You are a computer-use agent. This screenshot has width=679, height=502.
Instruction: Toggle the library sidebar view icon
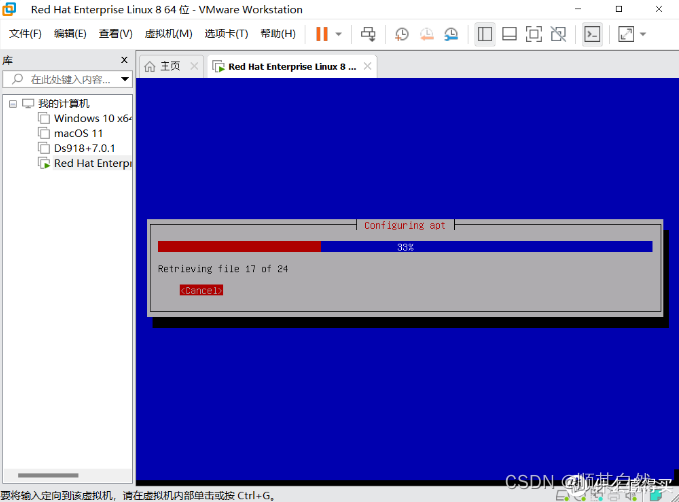pos(485,34)
